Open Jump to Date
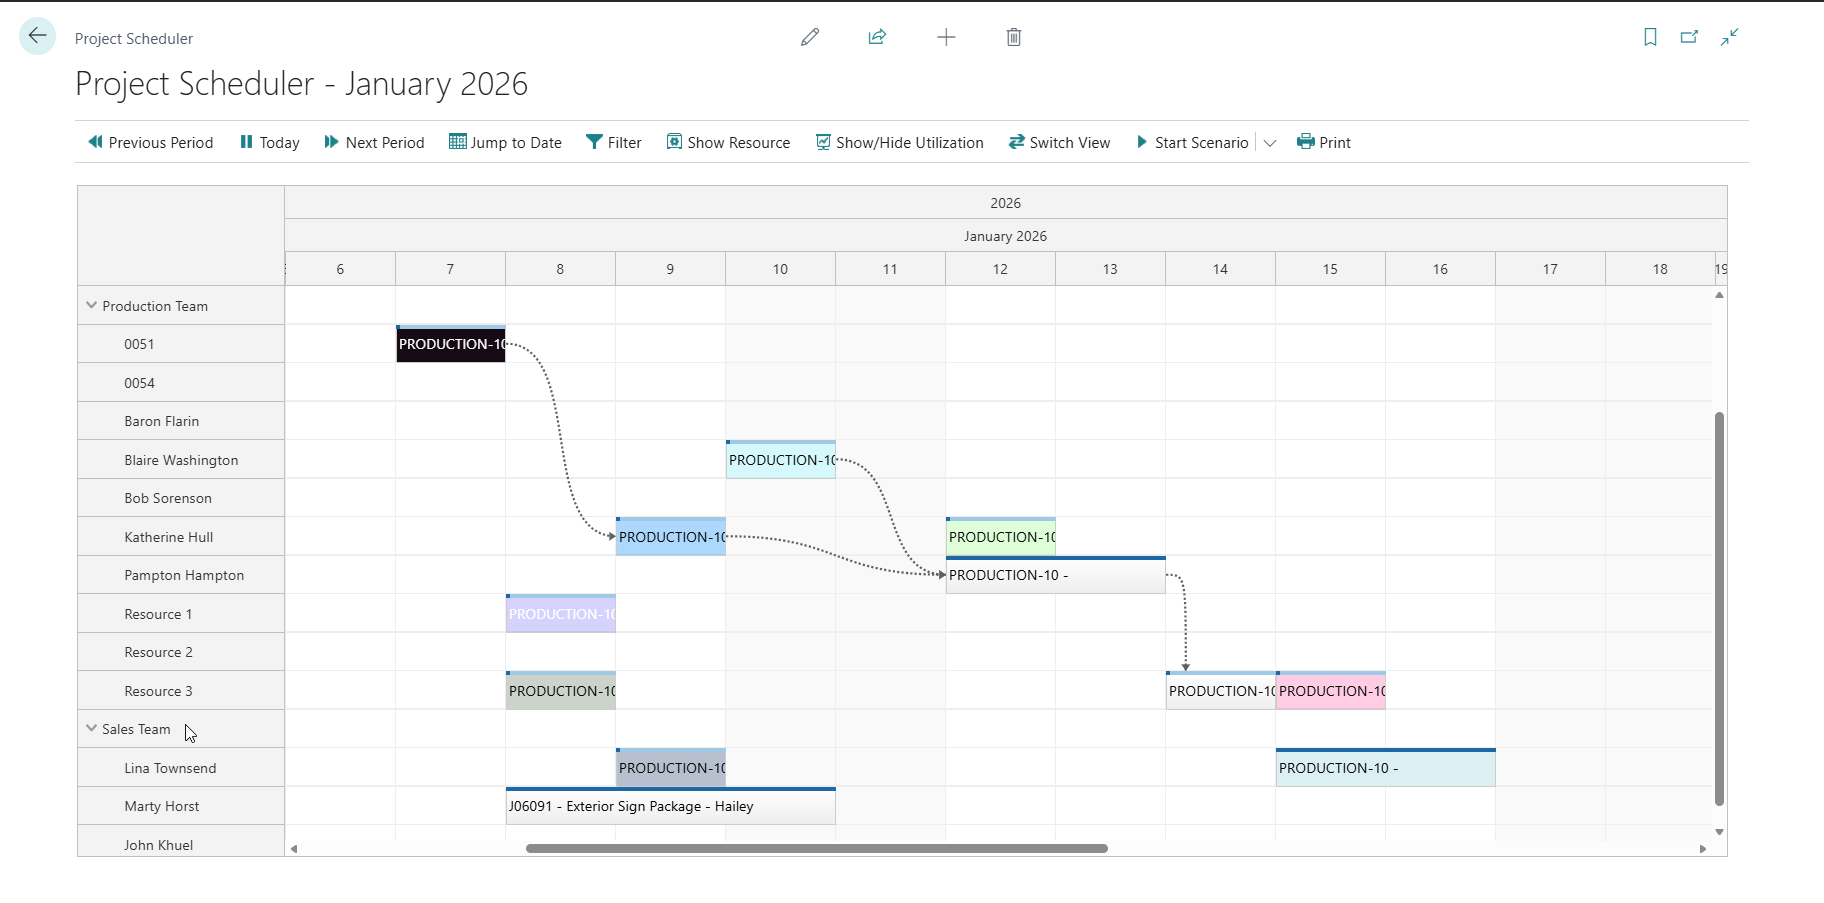1824x903 pixels. [505, 143]
